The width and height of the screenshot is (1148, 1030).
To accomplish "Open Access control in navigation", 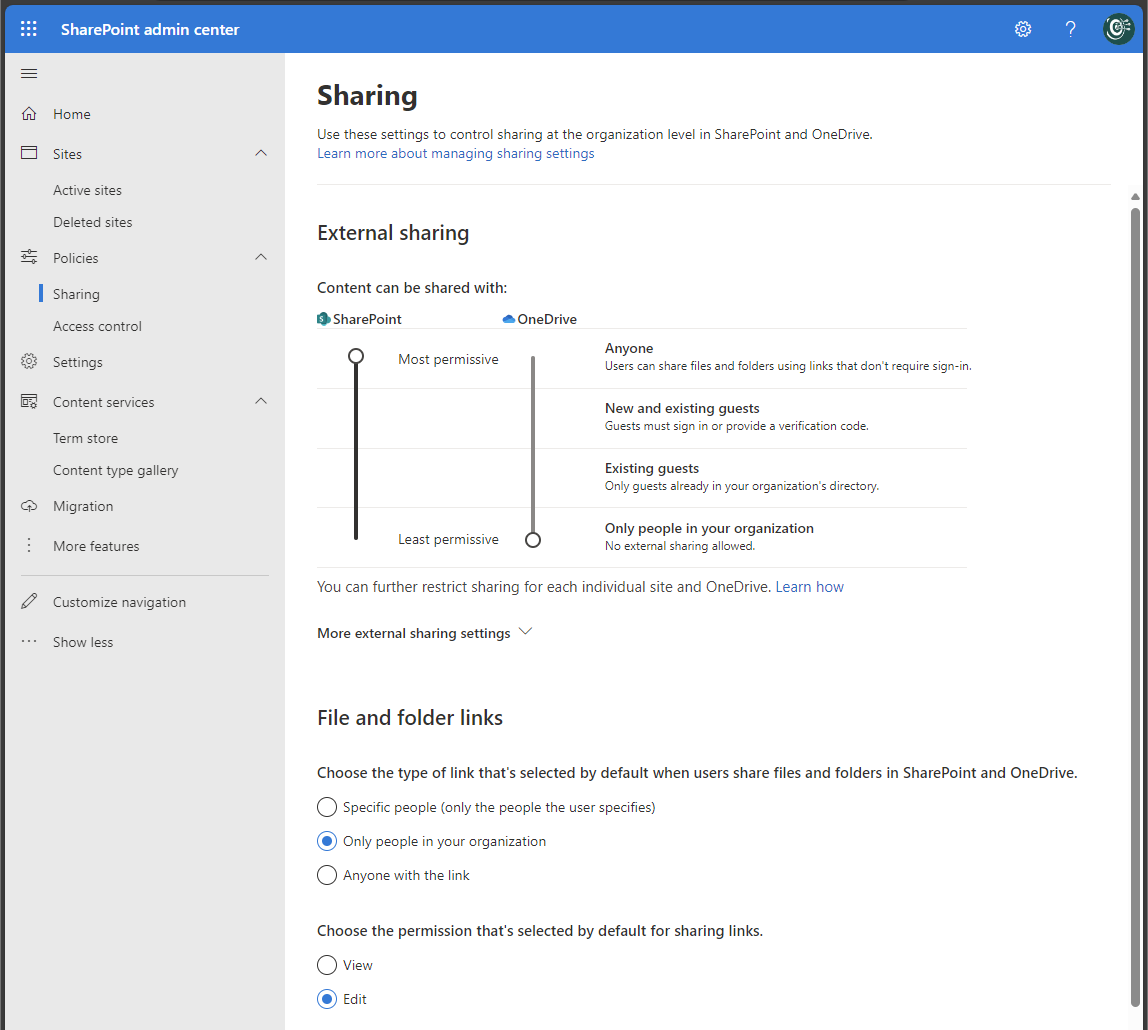I will (x=97, y=326).
